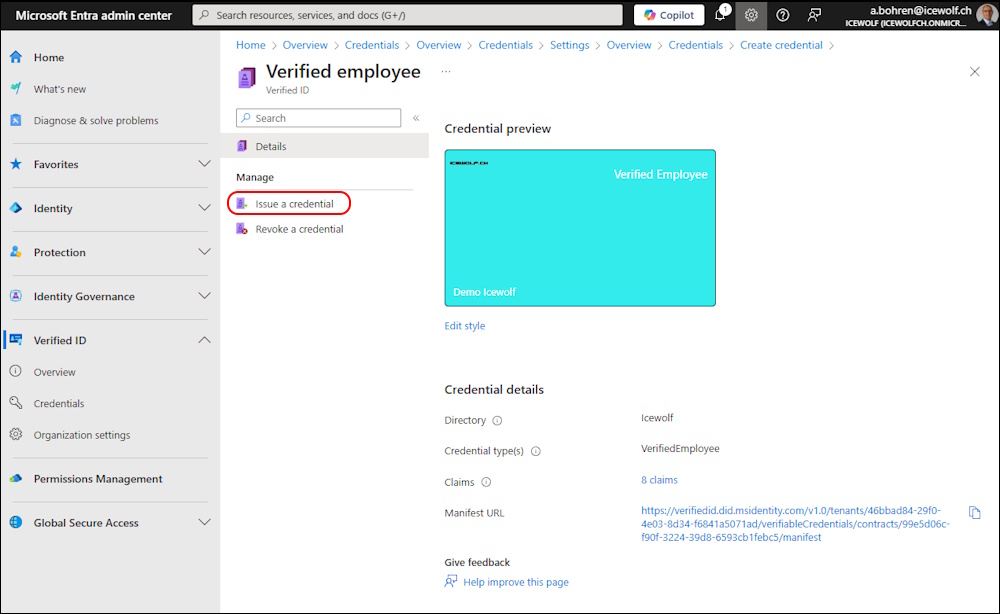This screenshot has height=614, width=1000.
Task: Click the Identity diamond icon
Action: [x=16, y=208]
